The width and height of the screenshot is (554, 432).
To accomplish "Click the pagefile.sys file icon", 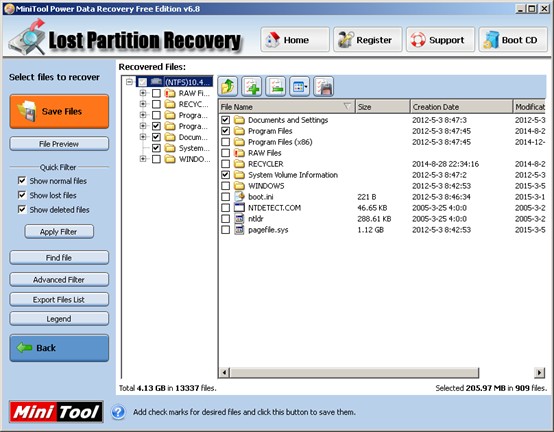I will pos(239,230).
